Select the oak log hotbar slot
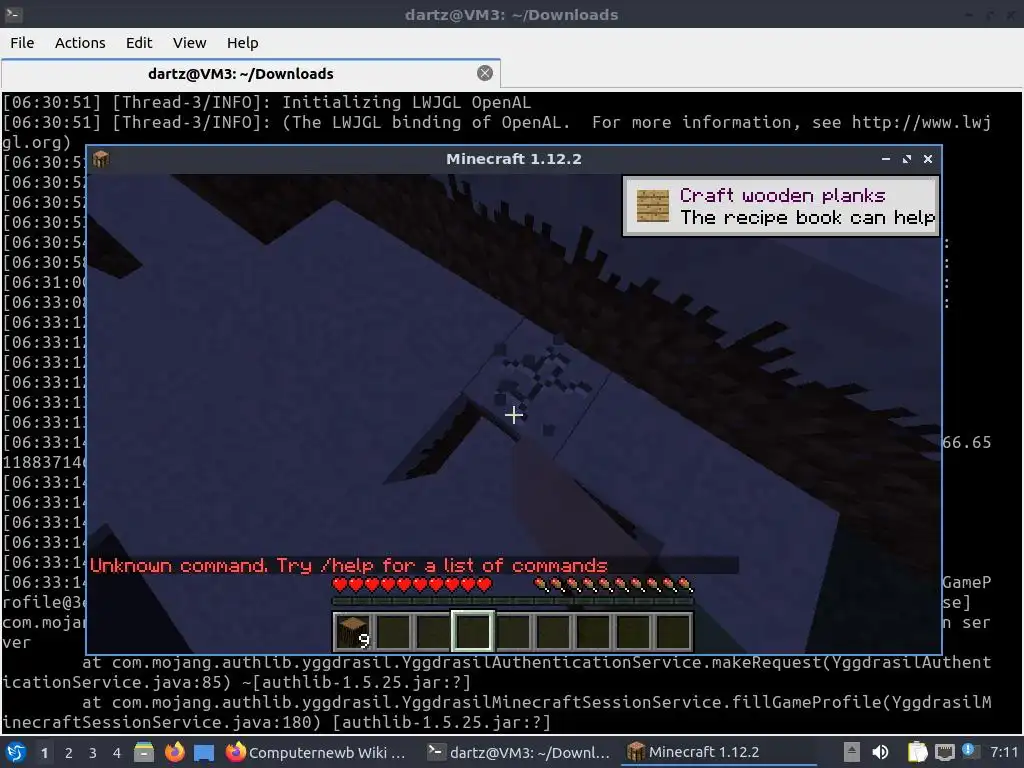This screenshot has width=1024, height=768. 353,632
